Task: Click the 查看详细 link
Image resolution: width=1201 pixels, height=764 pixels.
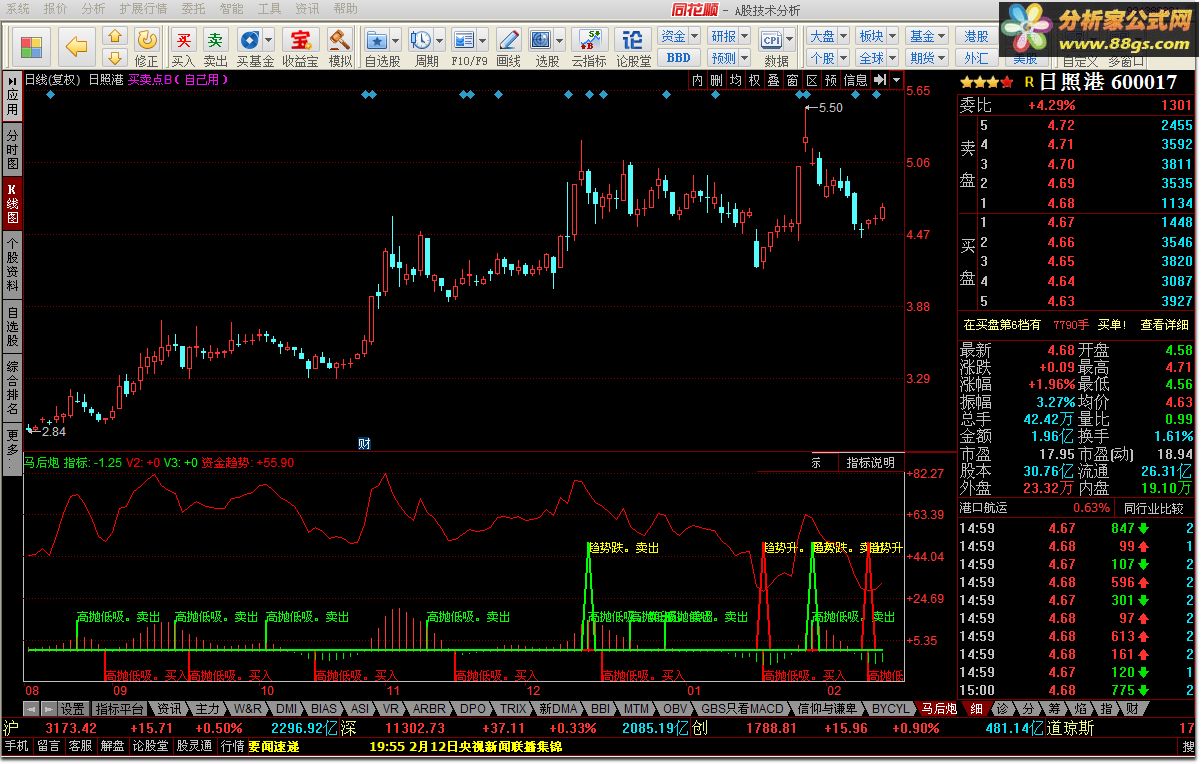Action: pyautogui.click(x=1164, y=325)
